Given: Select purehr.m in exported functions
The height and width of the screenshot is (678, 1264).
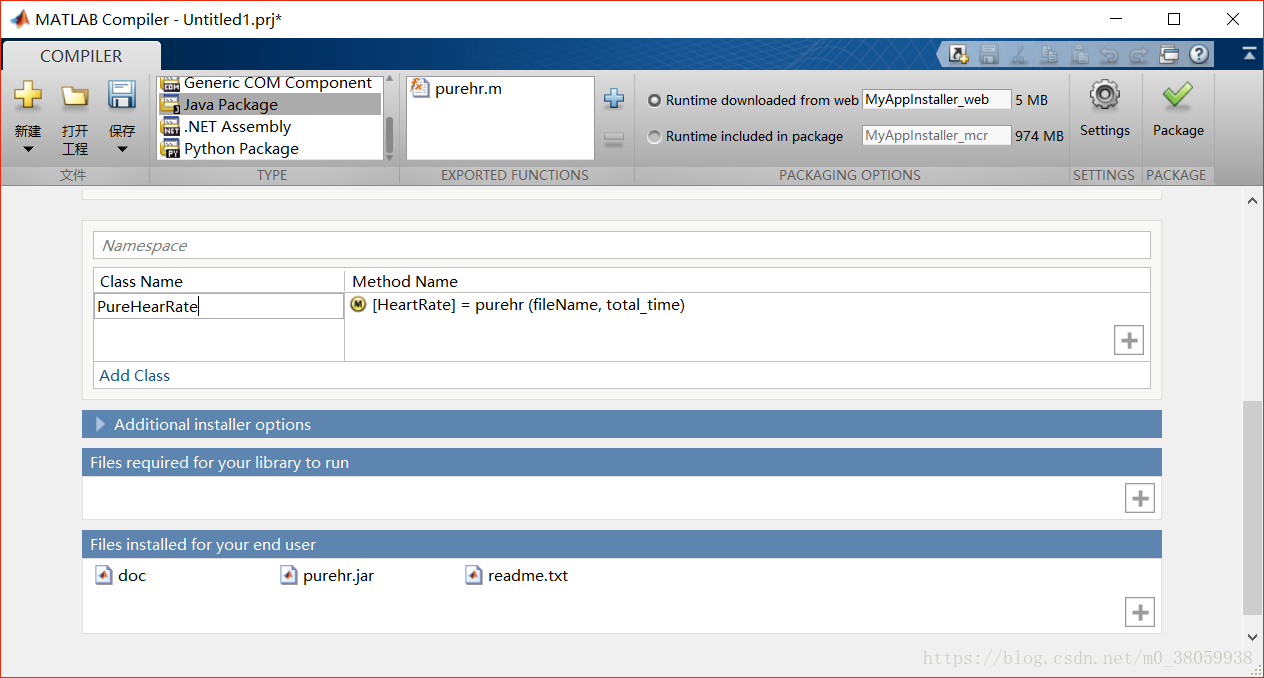Looking at the screenshot, I should point(468,88).
